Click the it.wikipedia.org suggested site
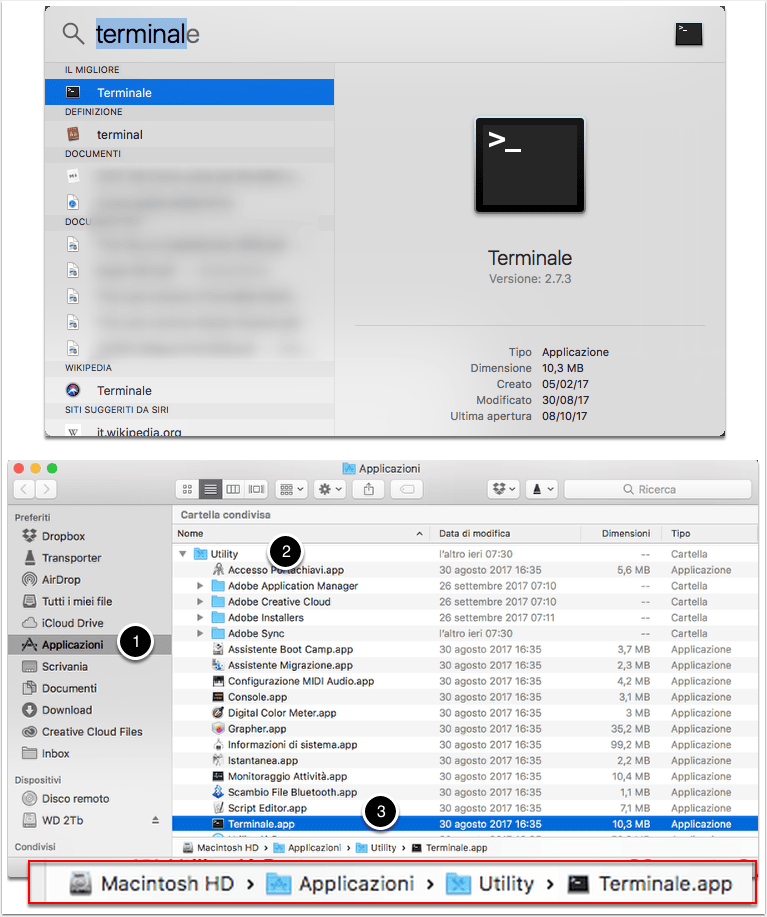This screenshot has width=767, height=917. 189,431
